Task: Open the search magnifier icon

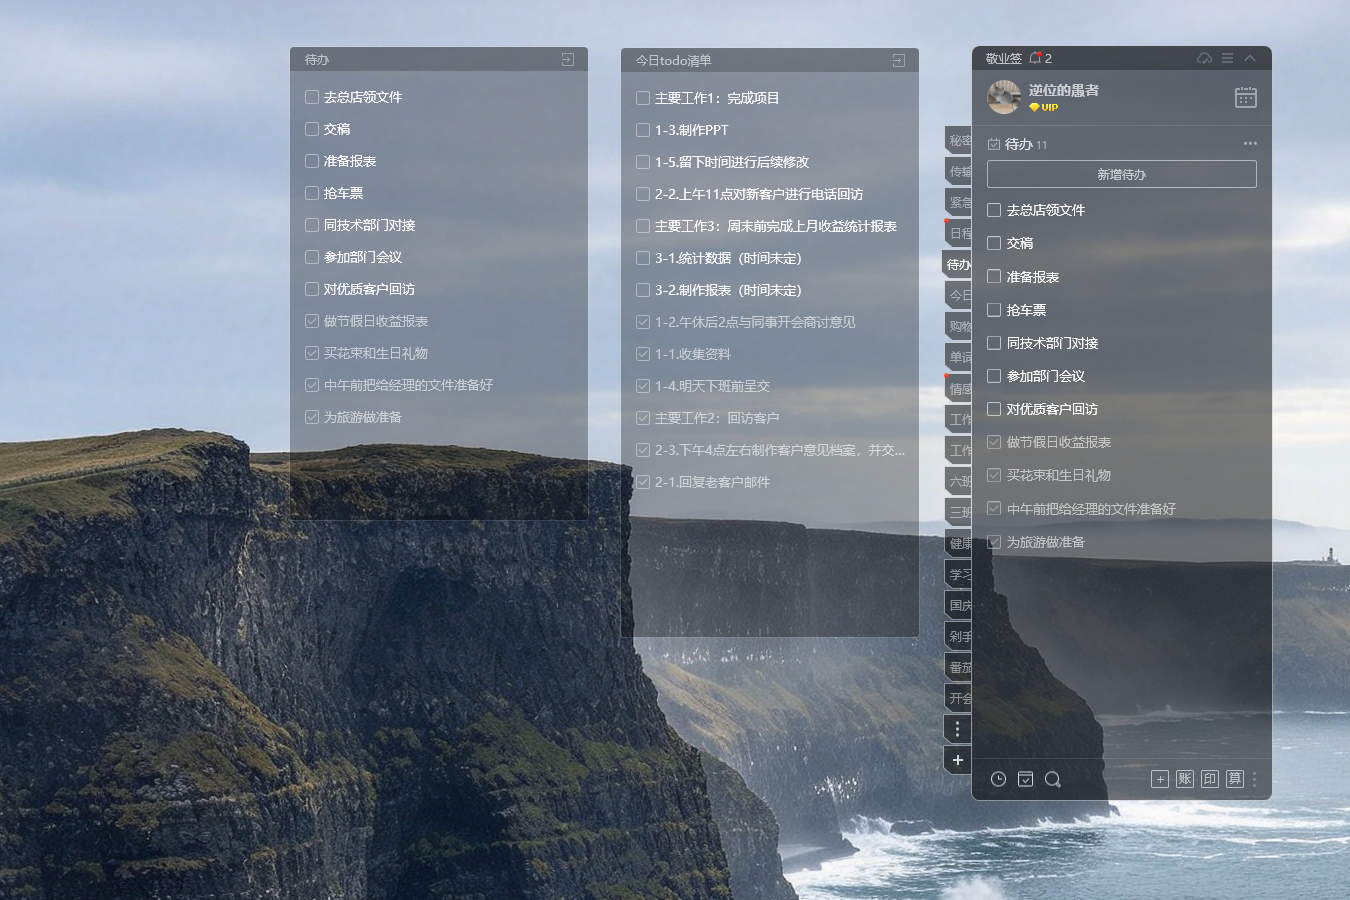Action: pyautogui.click(x=1053, y=779)
